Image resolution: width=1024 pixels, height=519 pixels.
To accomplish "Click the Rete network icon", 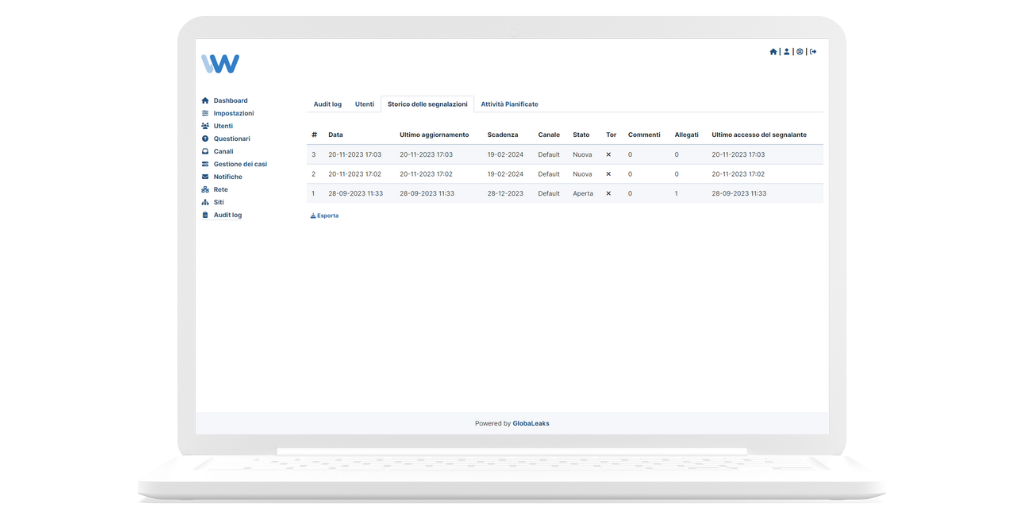I will [205, 189].
